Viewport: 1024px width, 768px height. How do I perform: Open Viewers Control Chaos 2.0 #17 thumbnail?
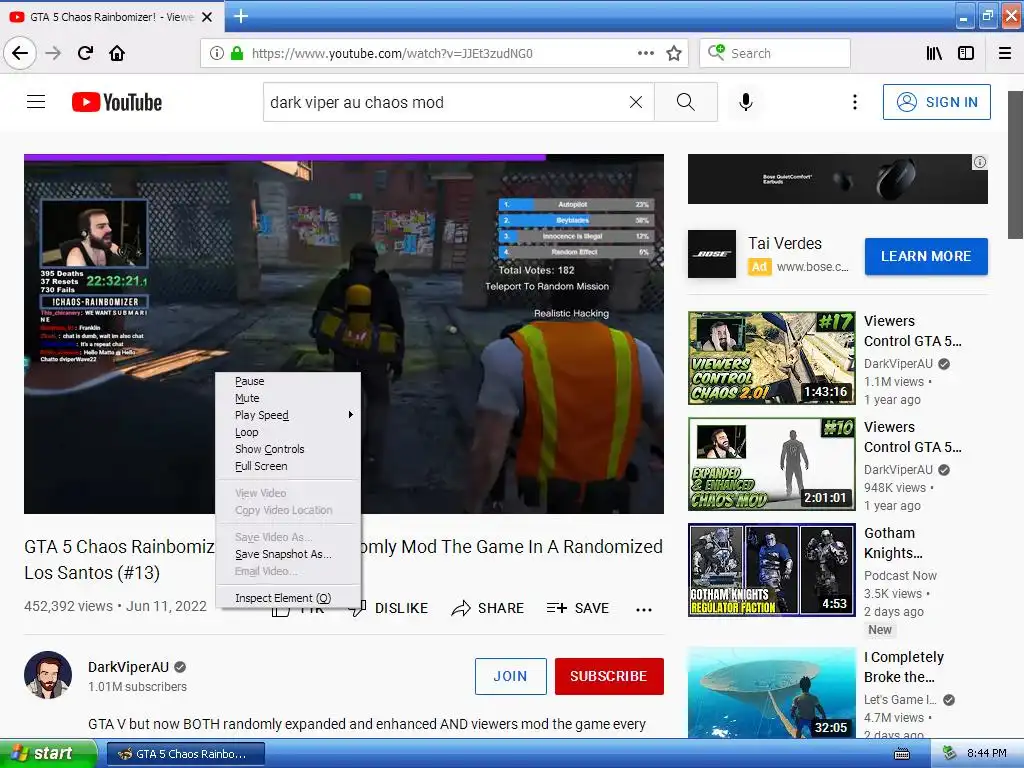772,358
